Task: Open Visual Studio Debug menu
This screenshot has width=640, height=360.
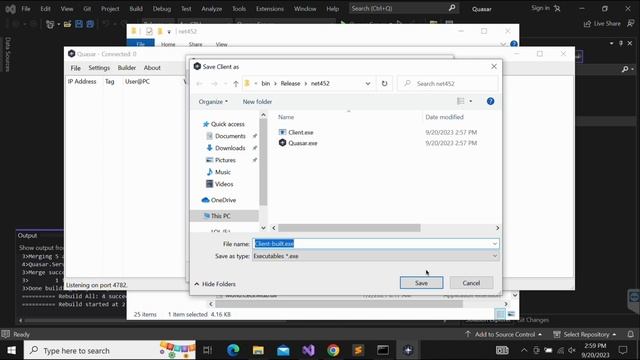Action: (162, 9)
